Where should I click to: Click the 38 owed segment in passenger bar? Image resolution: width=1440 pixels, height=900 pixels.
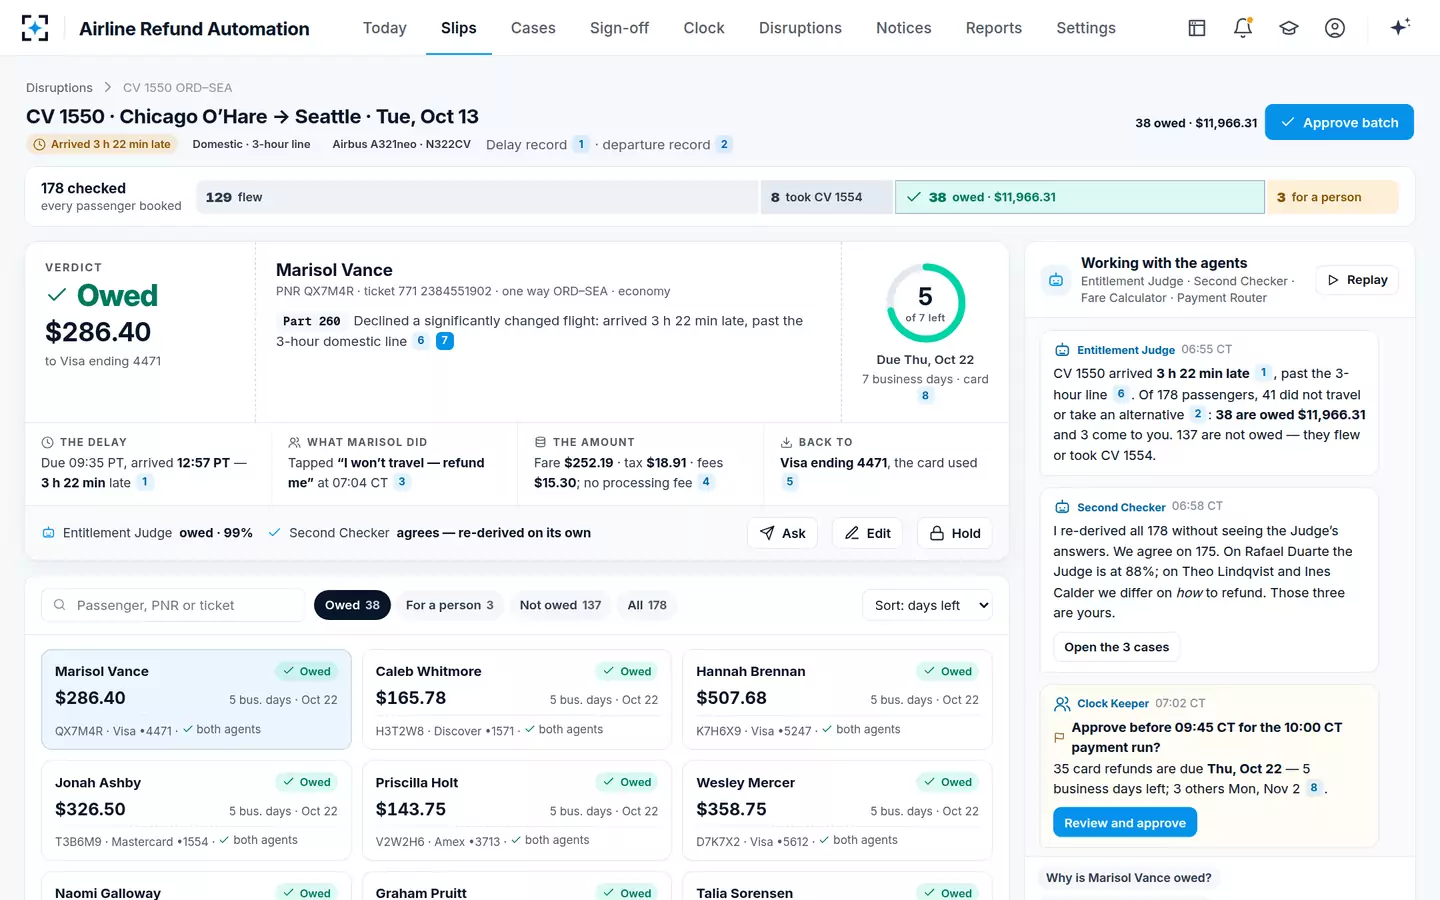[x=1080, y=197]
